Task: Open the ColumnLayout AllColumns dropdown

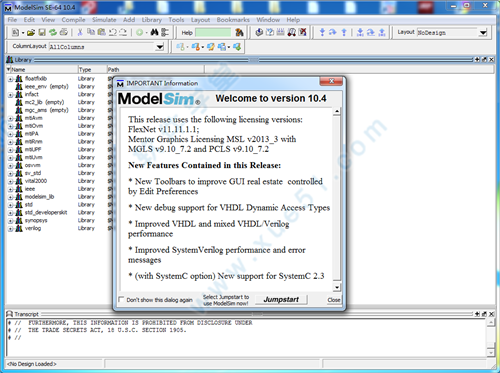Action: 160,47
